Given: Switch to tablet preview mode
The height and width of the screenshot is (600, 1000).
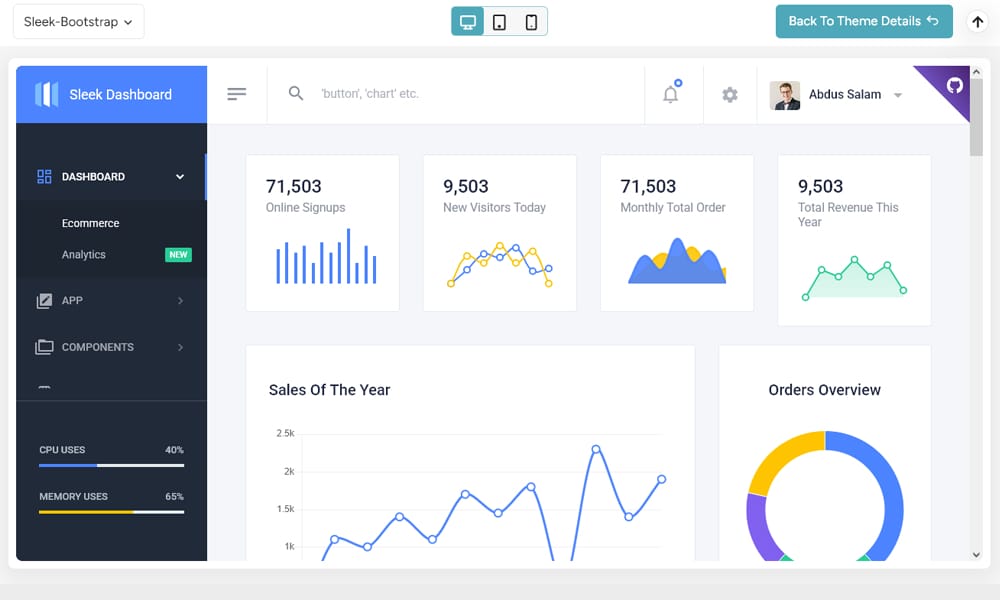Looking at the screenshot, I should coord(500,20).
